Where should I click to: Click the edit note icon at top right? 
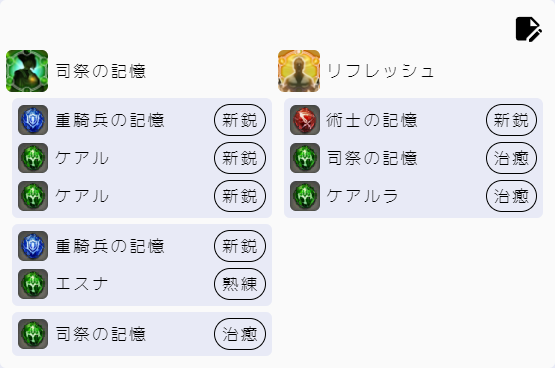528,29
